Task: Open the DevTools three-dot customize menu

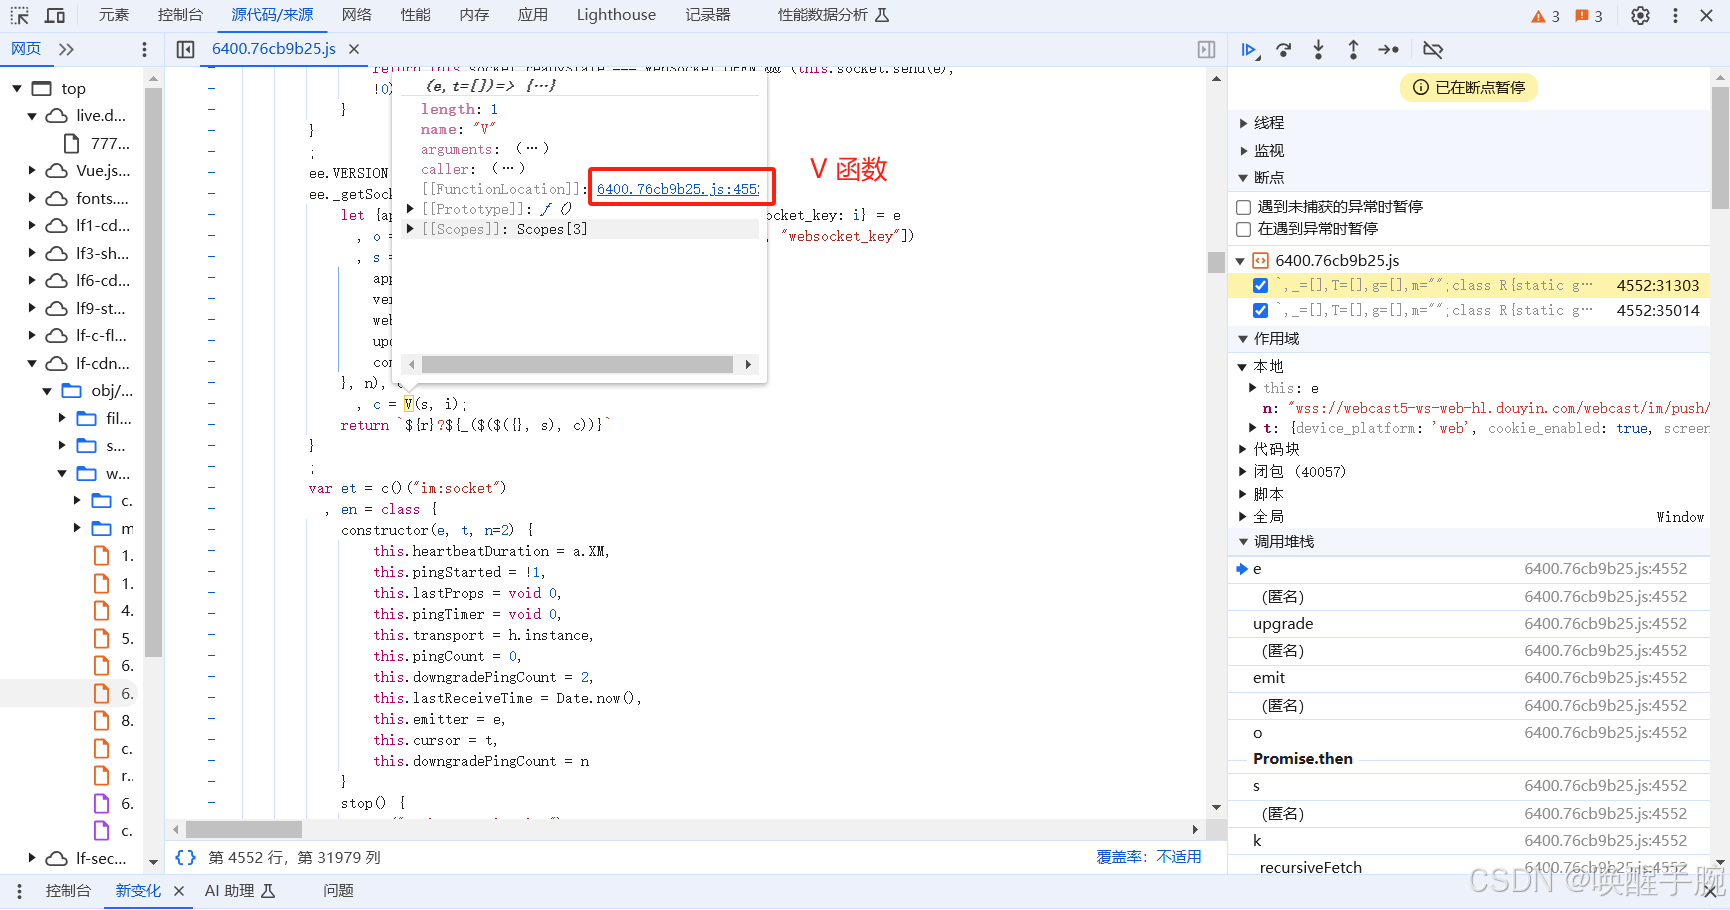Action: click(1675, 15)
